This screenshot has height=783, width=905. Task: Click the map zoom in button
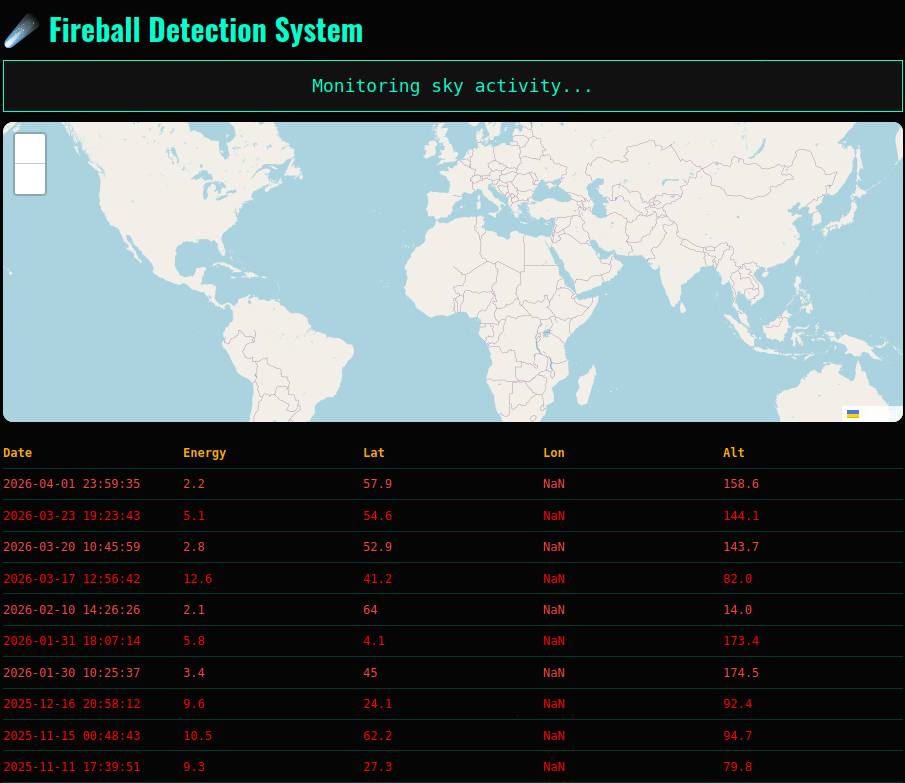pos(30,148)
